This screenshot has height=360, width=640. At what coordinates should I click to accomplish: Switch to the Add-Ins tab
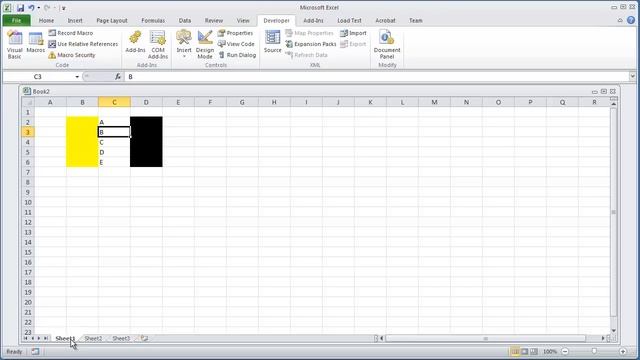pyautogui.click(x=313, y=20)
